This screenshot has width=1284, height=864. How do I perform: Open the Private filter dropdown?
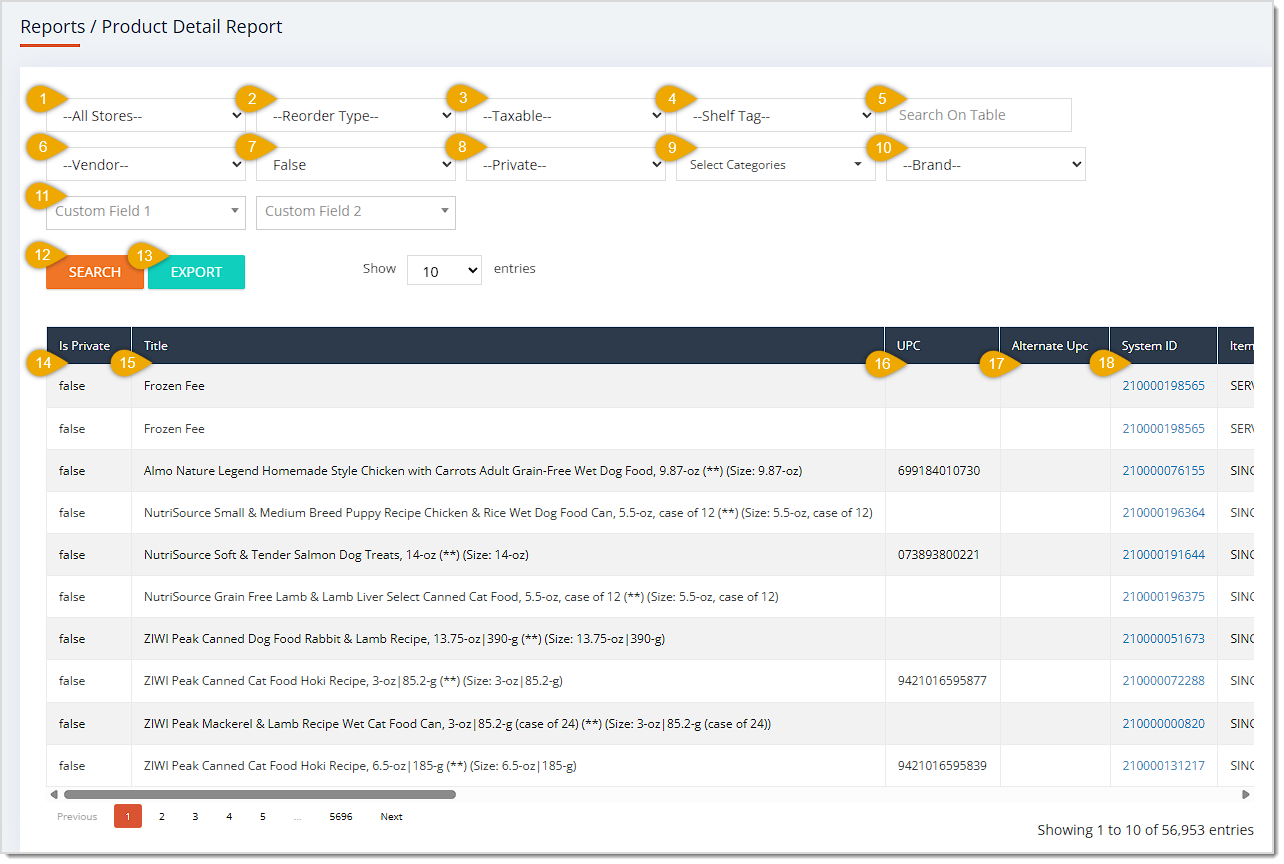[566, 164]
